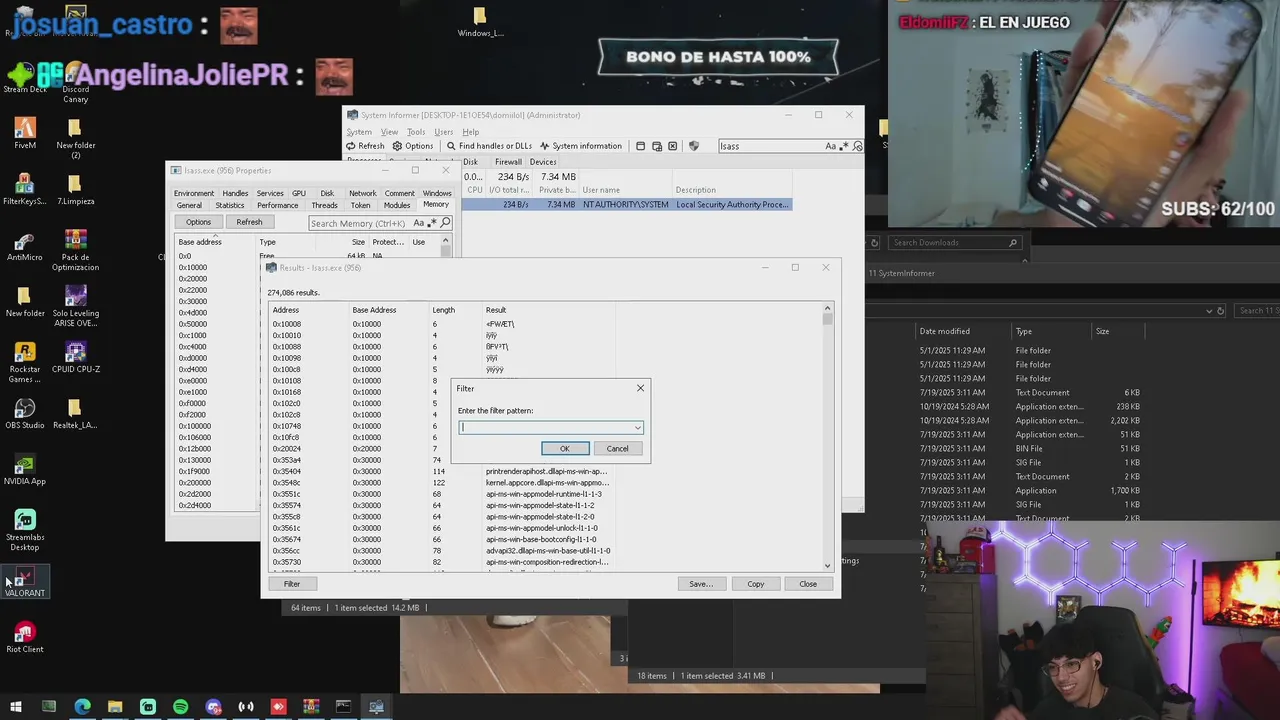Click Refresh button in Memory tab
This screenshot has width=1280, height=720.
[x=249, y=222]
